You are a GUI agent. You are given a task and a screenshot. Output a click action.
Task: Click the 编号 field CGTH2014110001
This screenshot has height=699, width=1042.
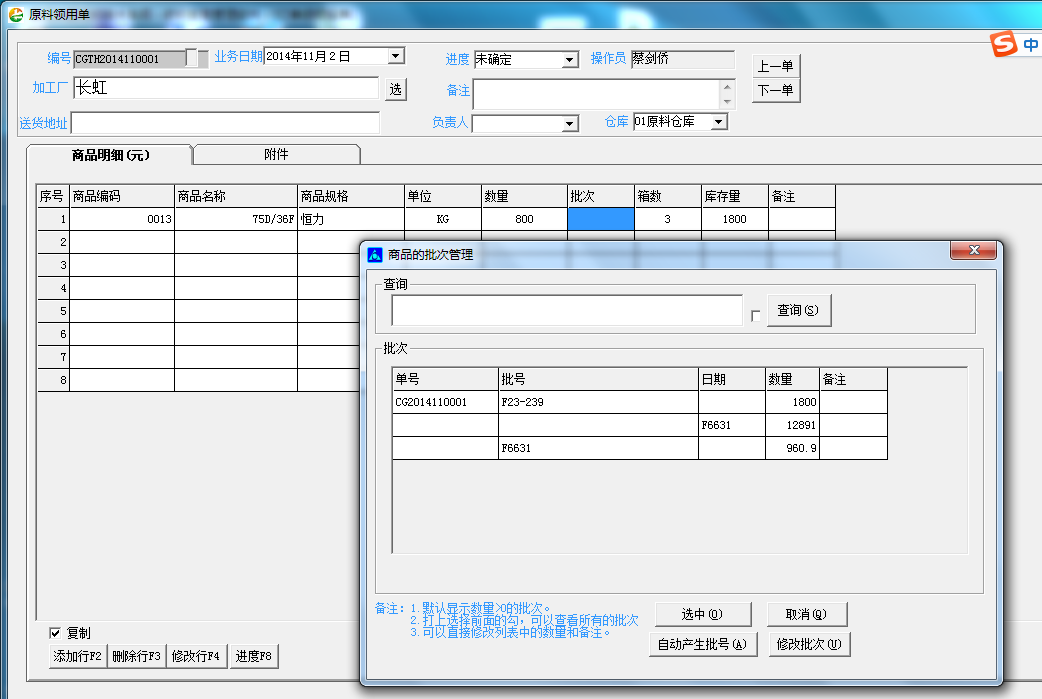(130, 59)
